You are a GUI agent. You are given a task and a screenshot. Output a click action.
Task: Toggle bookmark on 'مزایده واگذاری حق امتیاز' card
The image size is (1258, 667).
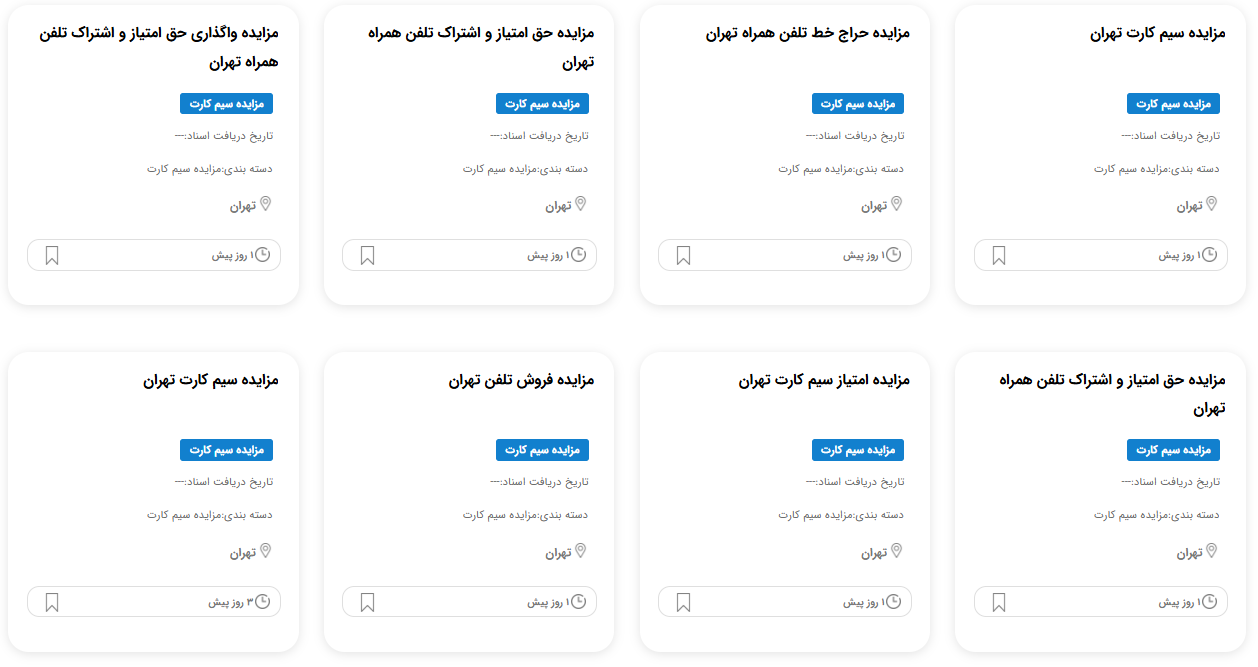(x=52, y=256)
